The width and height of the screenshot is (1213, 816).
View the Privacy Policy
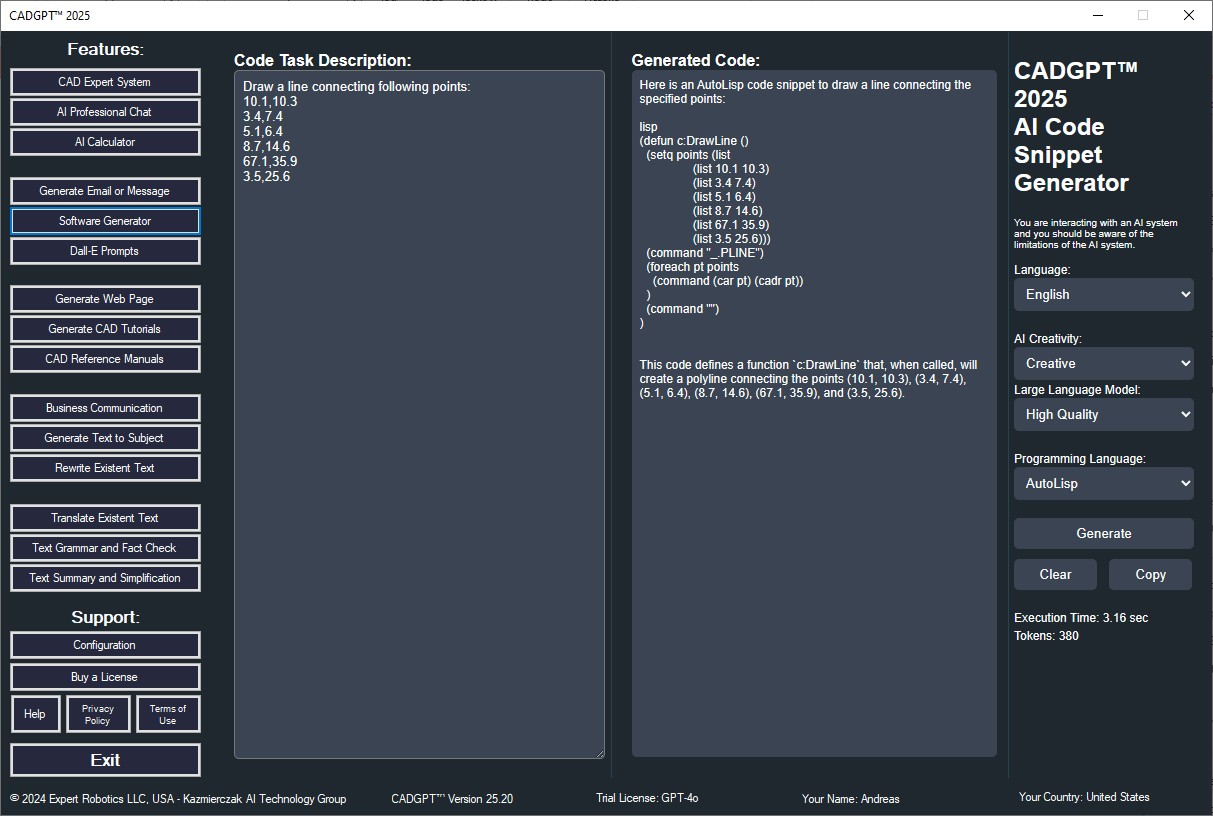click(98, 714)
